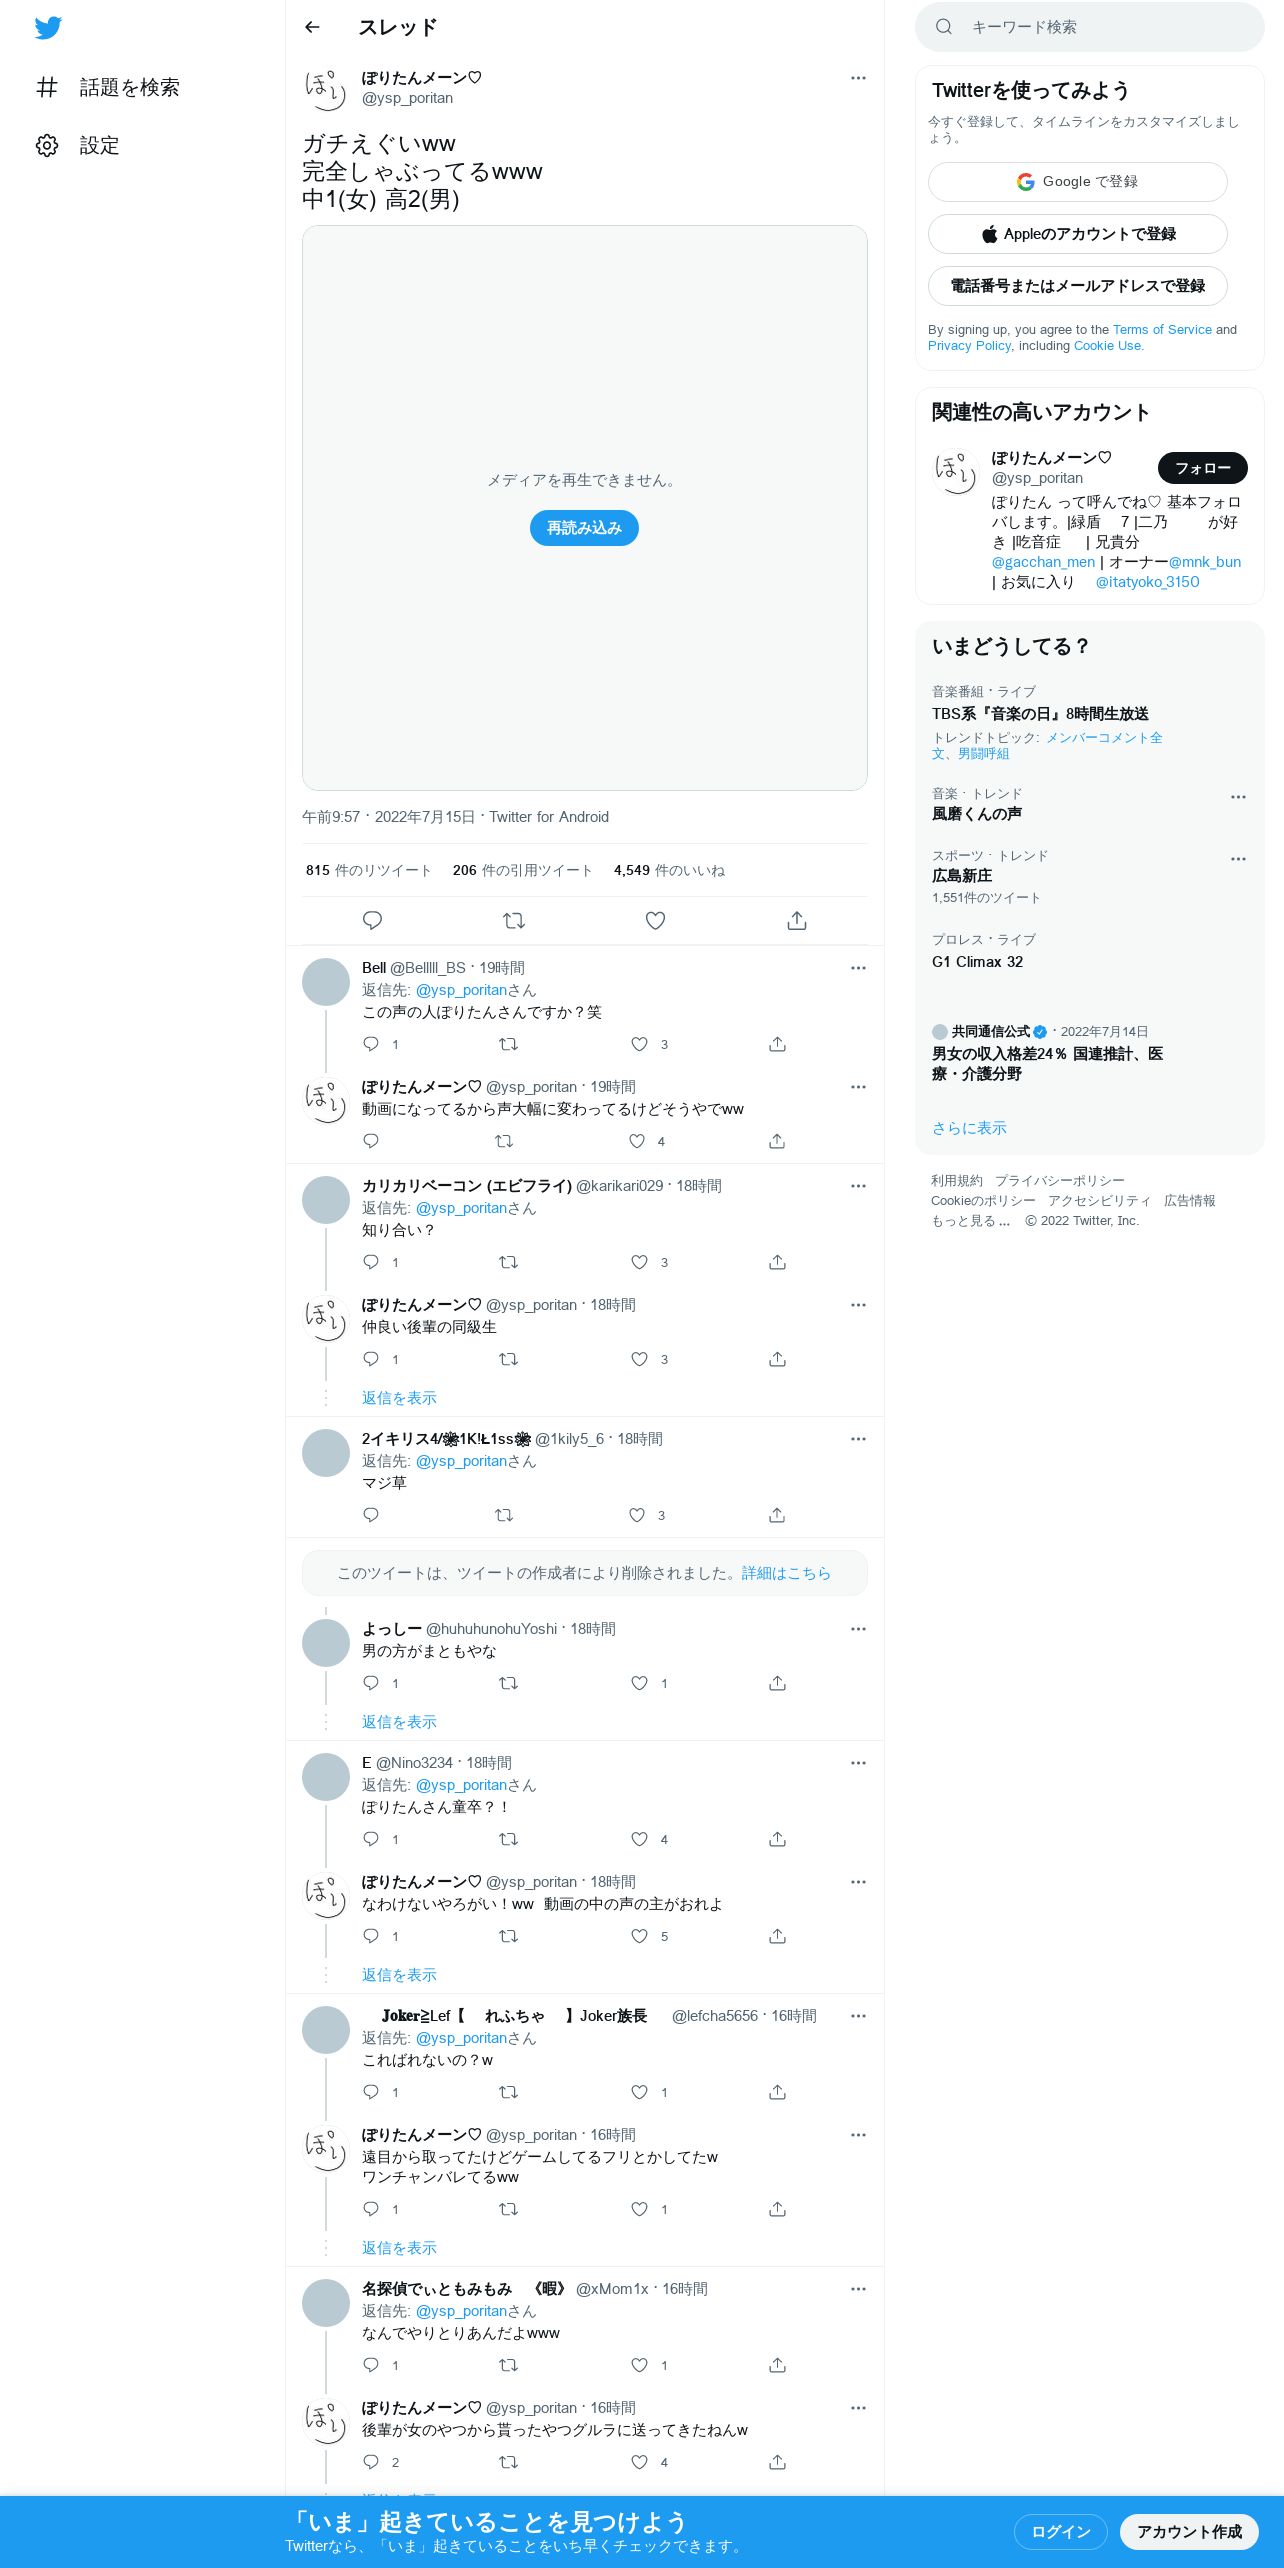Image resolution: width=1284 pixels, height=2568 pixels.
Task: Reply to the main tweet via bubble icon
Action: click(372, 920)
